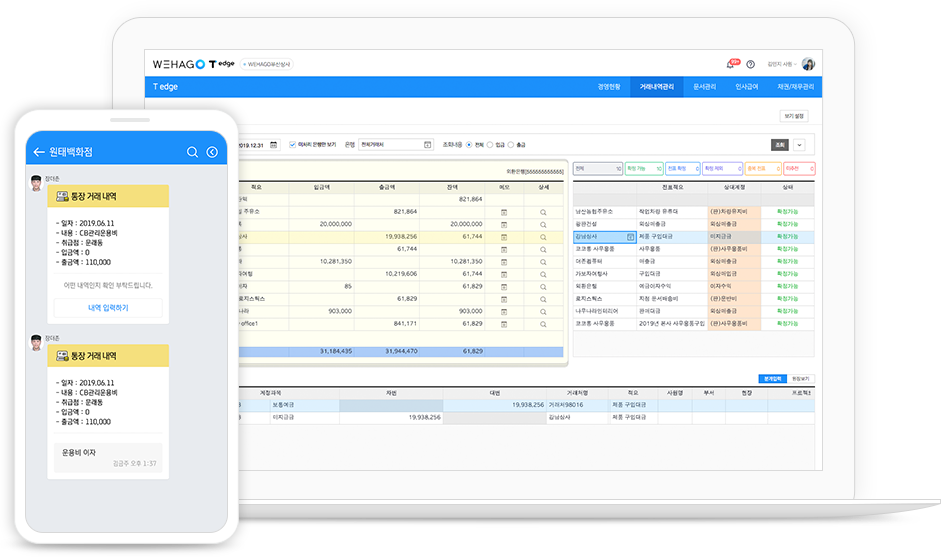Tap the 내역 입력하기 button

click(x=108, y=307)
